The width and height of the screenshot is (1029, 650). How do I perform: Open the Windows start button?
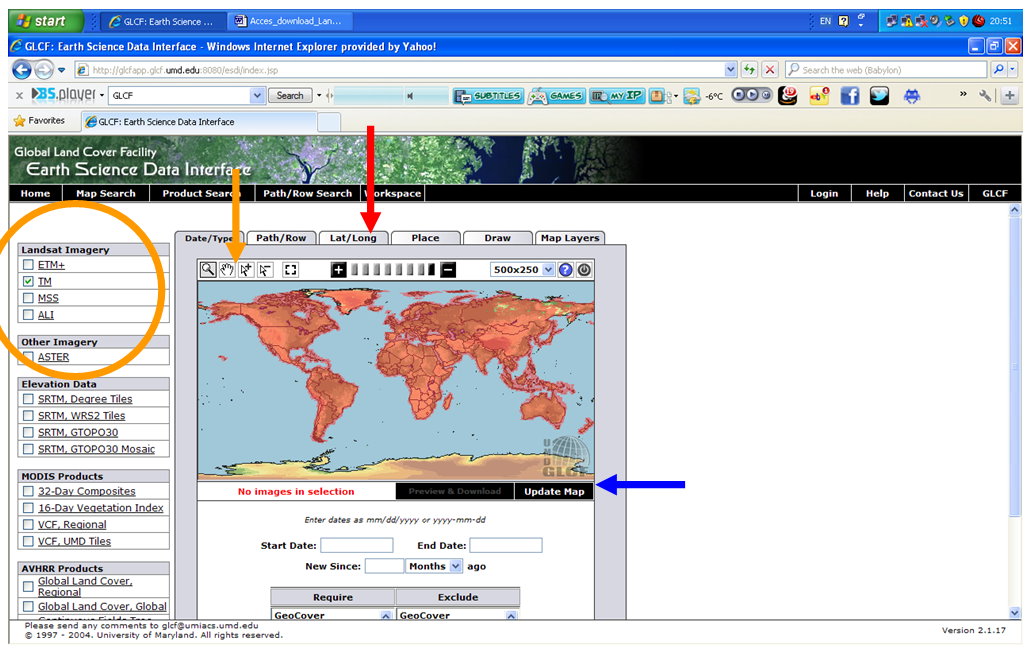45,21
